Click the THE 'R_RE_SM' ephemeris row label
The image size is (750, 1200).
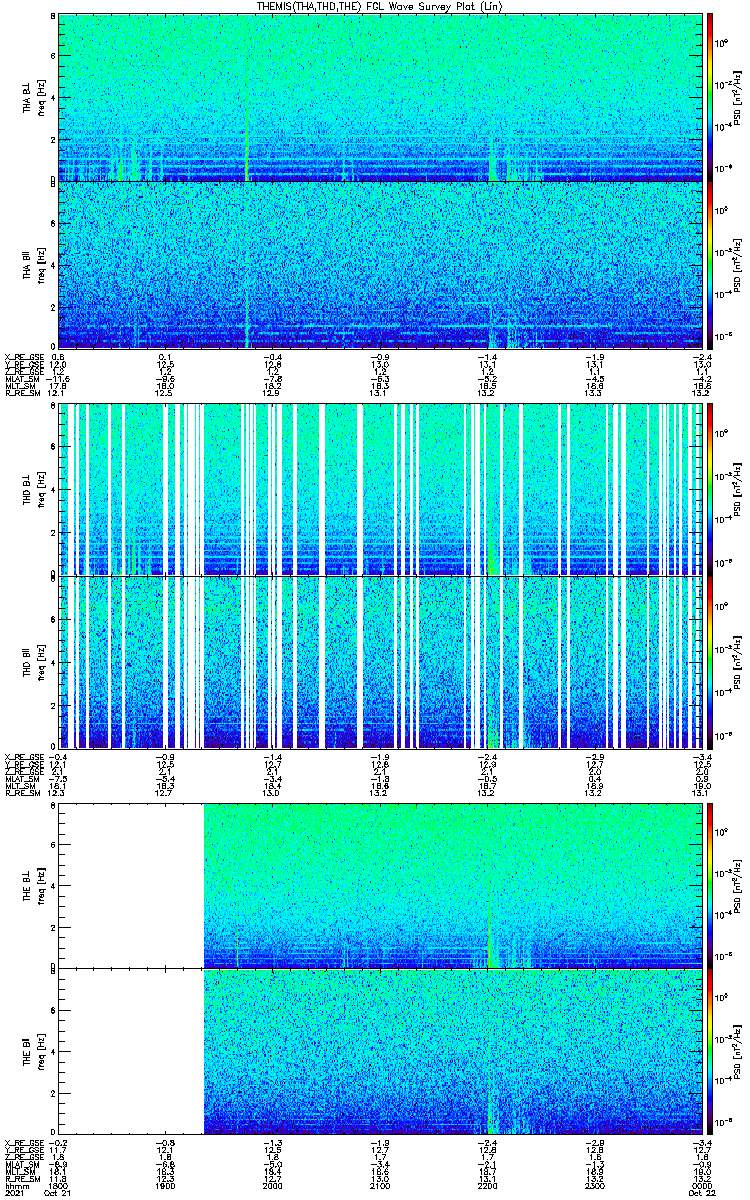[x=21, y=1178]
